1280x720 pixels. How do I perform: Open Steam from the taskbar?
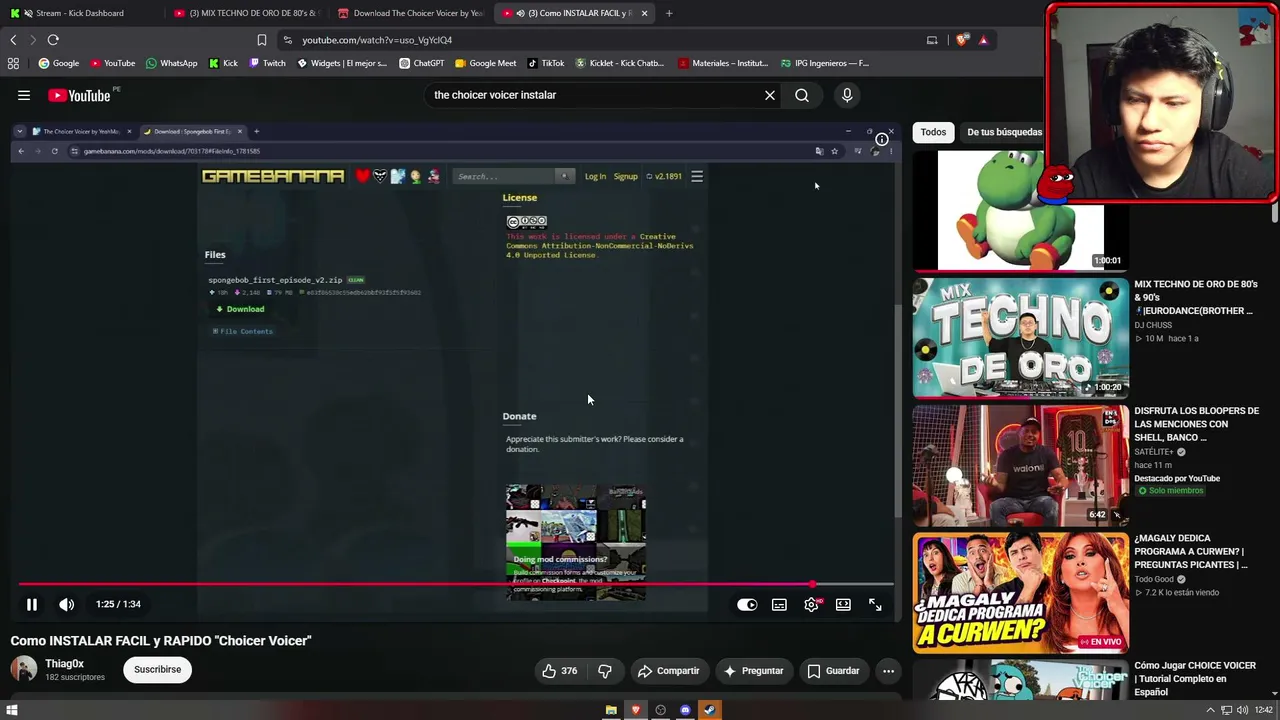point(709,710)
